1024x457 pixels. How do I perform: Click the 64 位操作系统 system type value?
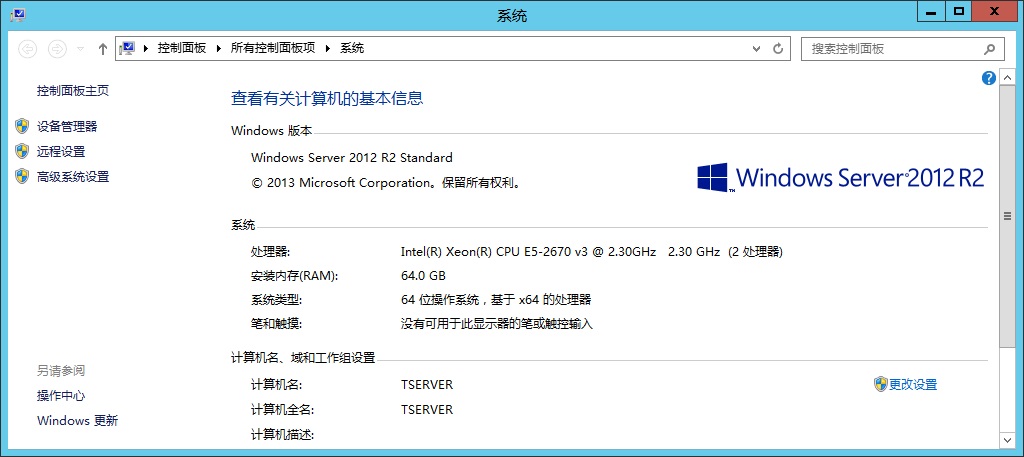(496, 300)
